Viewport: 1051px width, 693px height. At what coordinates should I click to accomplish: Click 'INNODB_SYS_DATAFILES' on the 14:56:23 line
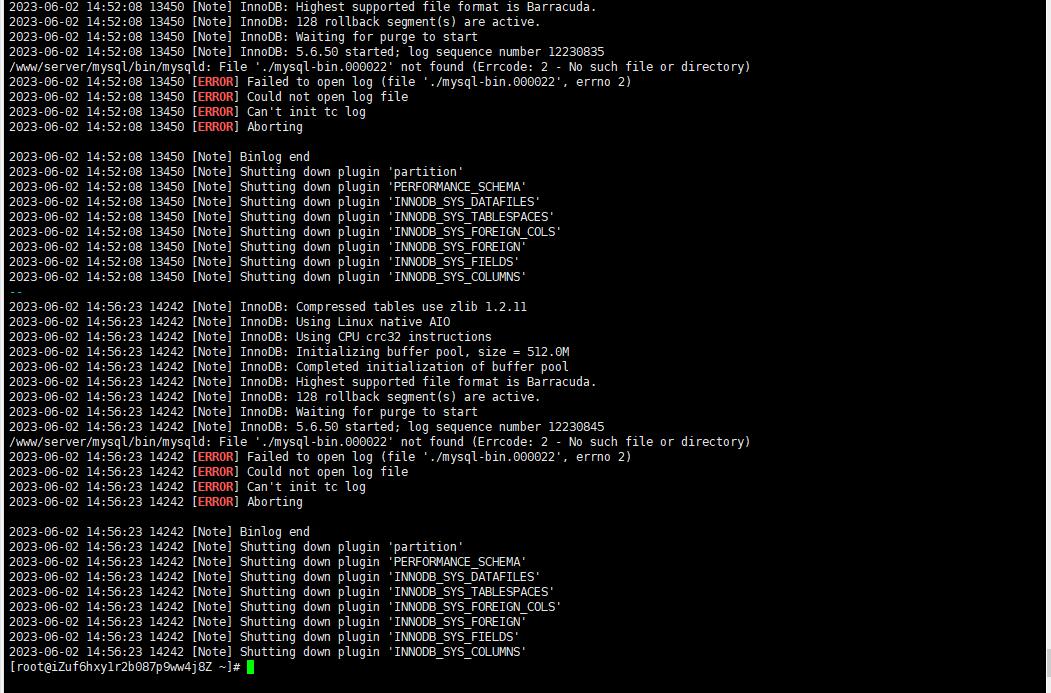(x=464, y=577)
